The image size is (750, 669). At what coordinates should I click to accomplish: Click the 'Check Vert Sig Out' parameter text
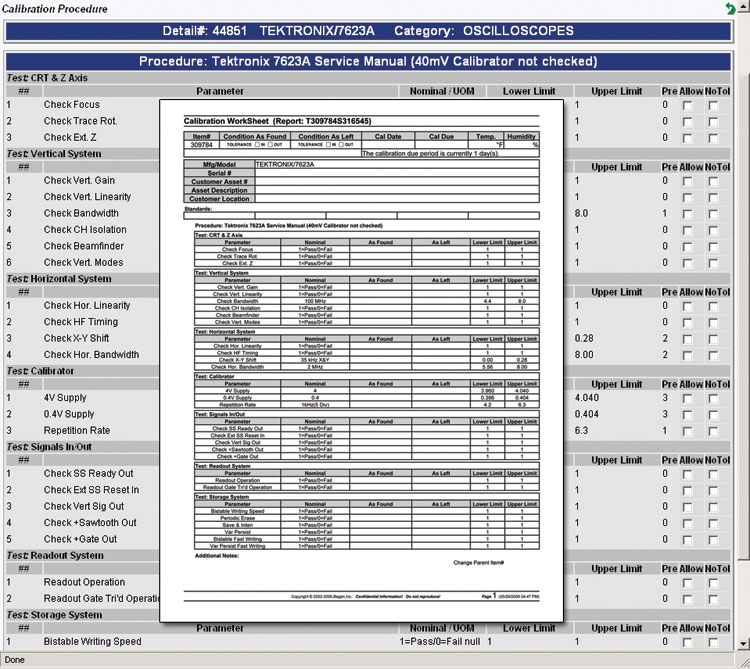84,506
